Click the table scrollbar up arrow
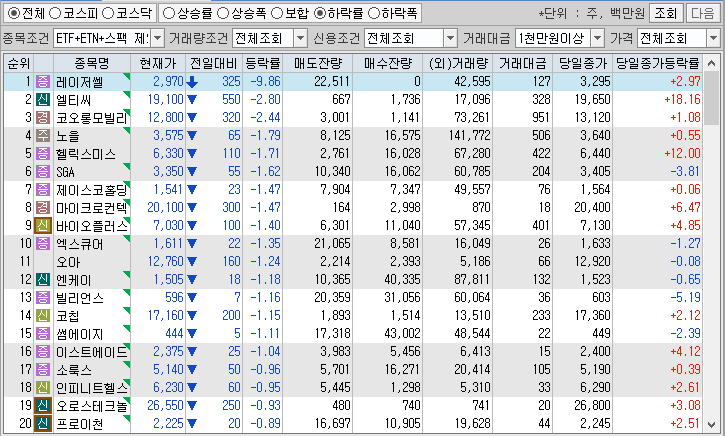Image resolution: width=725 pixels, height=436 pixels. click(x=712, y=63)
